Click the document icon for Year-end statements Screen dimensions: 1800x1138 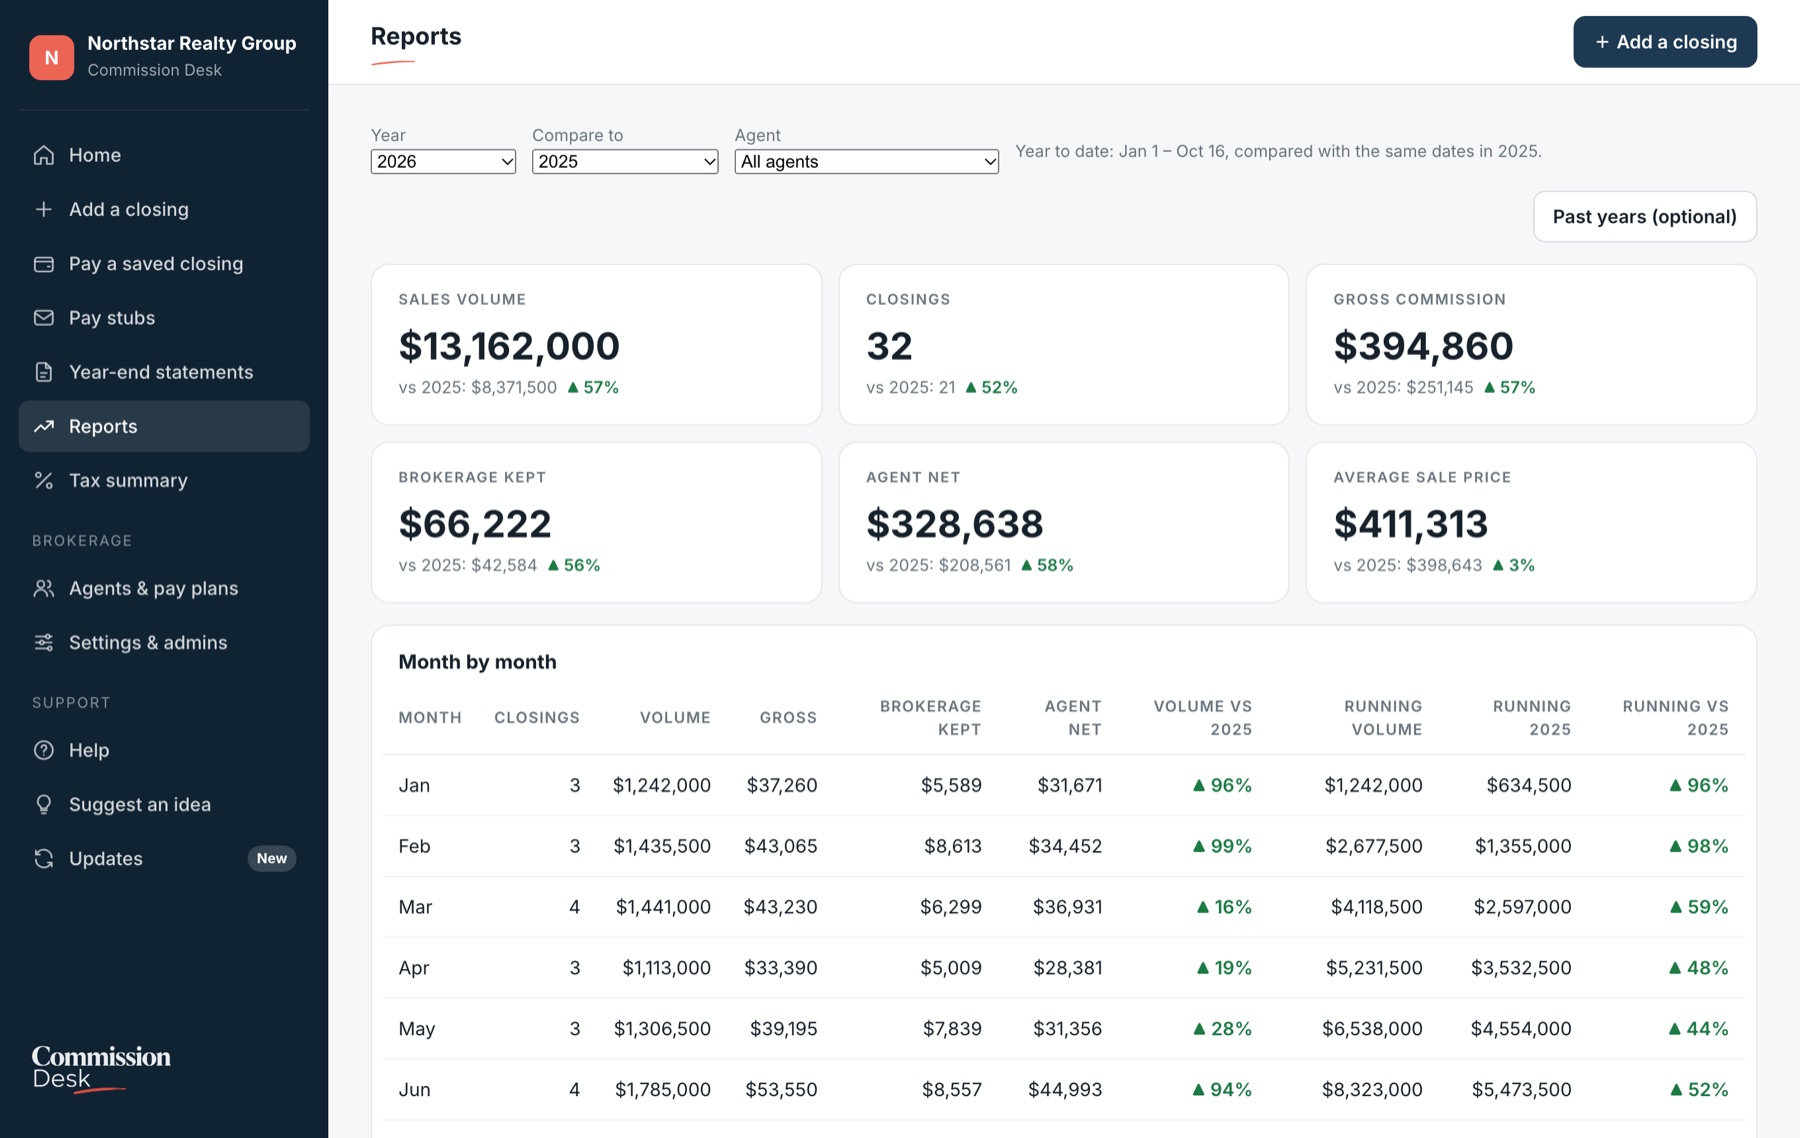click(43, 372)
